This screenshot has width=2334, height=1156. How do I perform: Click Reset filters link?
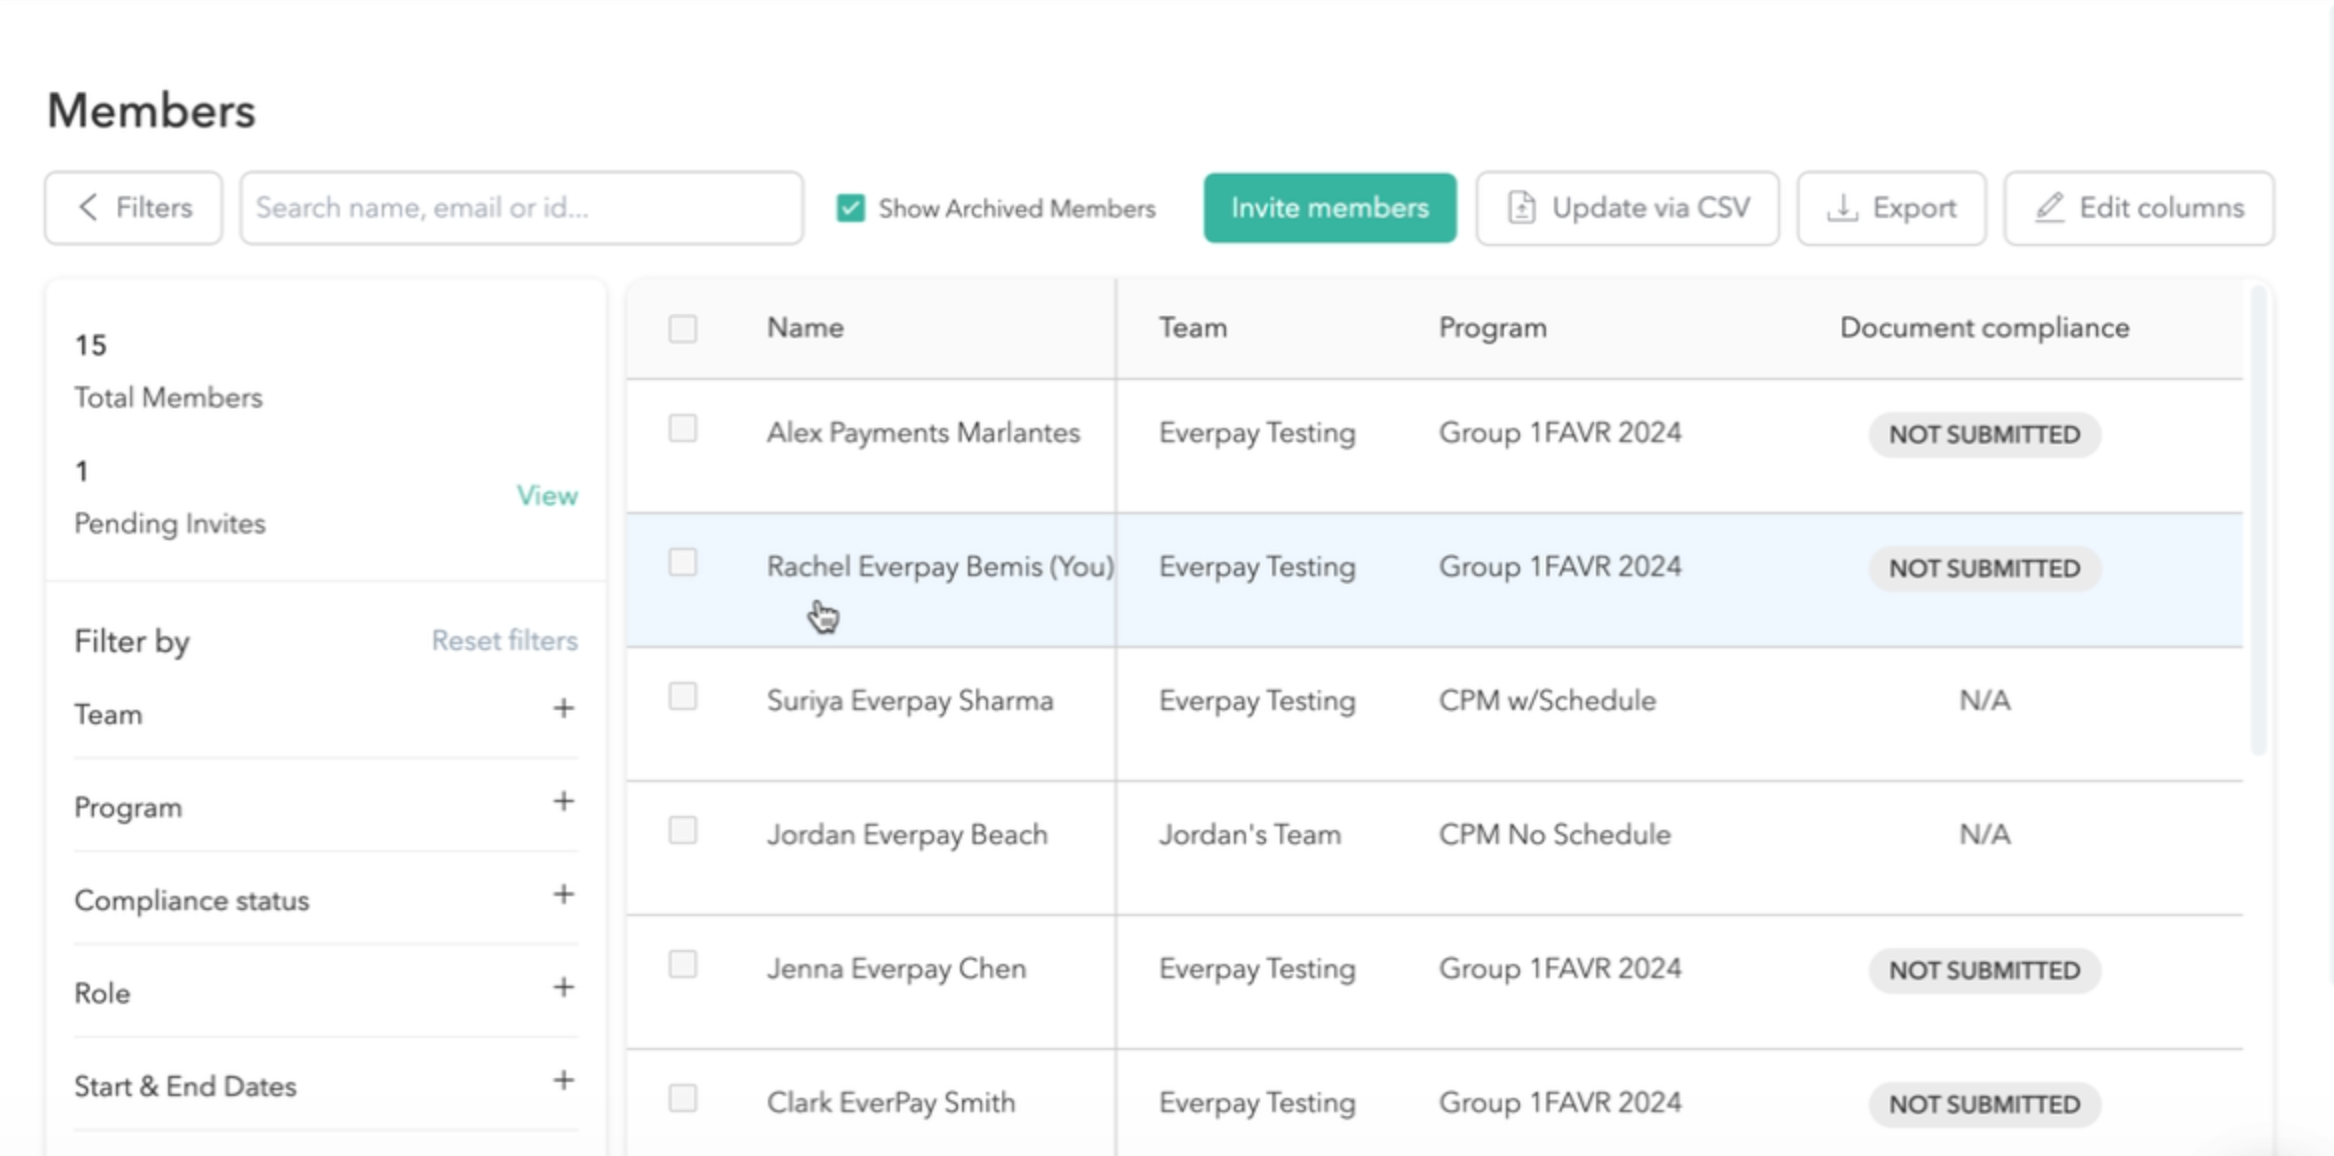click(504, 640)
